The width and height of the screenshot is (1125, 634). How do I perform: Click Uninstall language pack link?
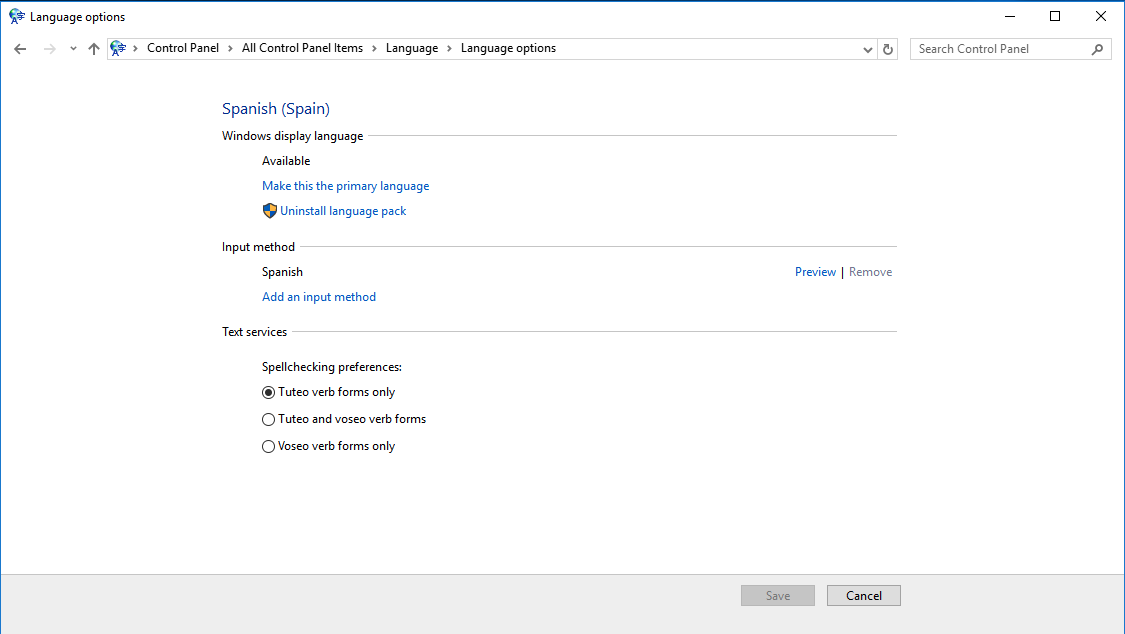[343, 211]
